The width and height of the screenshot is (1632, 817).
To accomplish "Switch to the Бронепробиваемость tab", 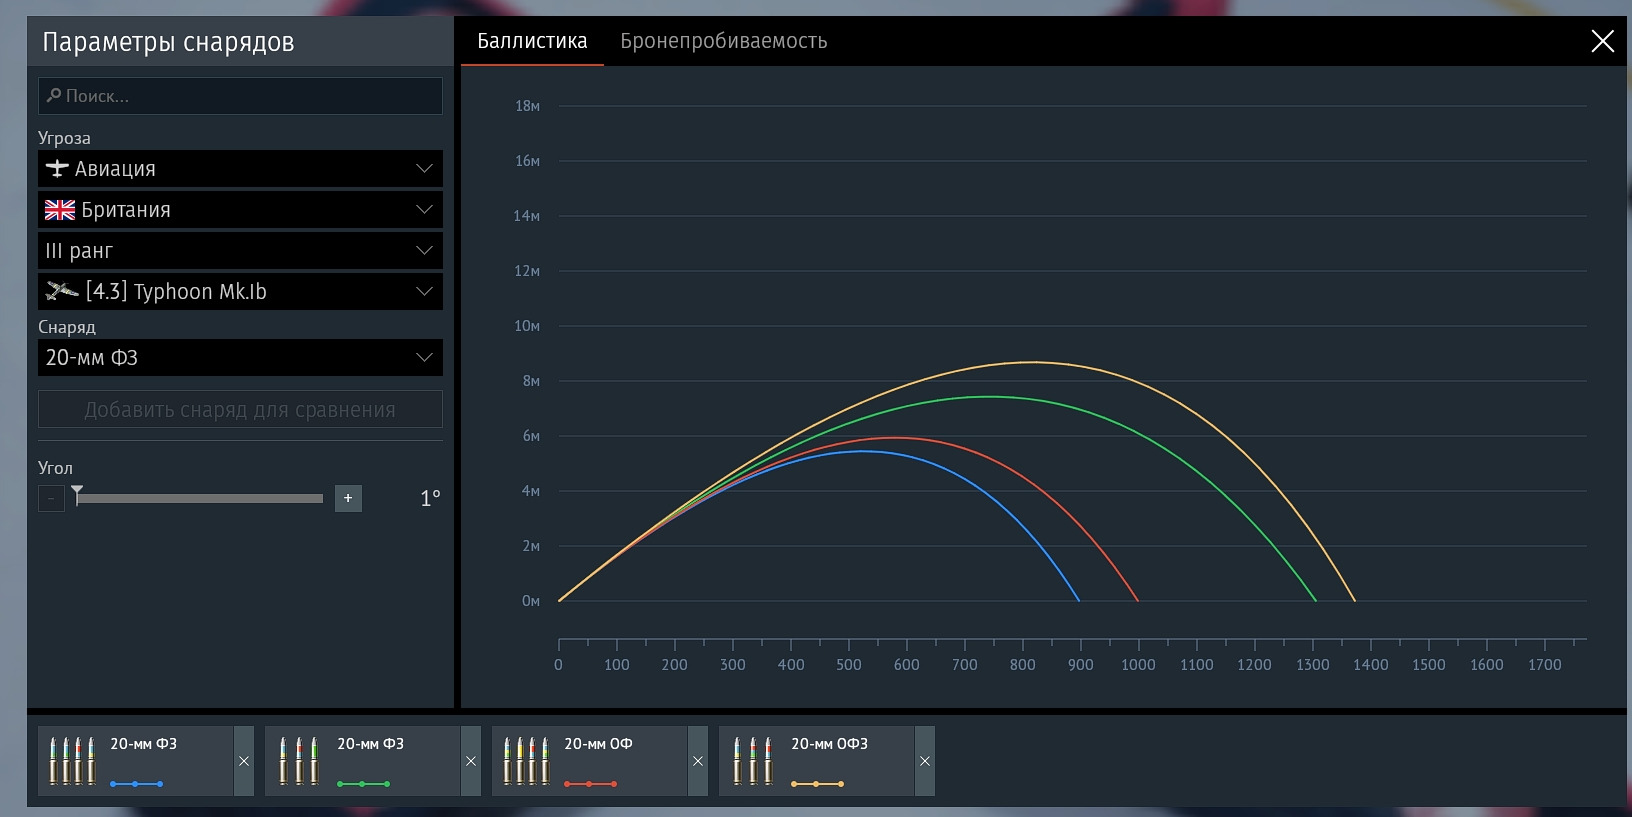I will click(x=723, y=41).
